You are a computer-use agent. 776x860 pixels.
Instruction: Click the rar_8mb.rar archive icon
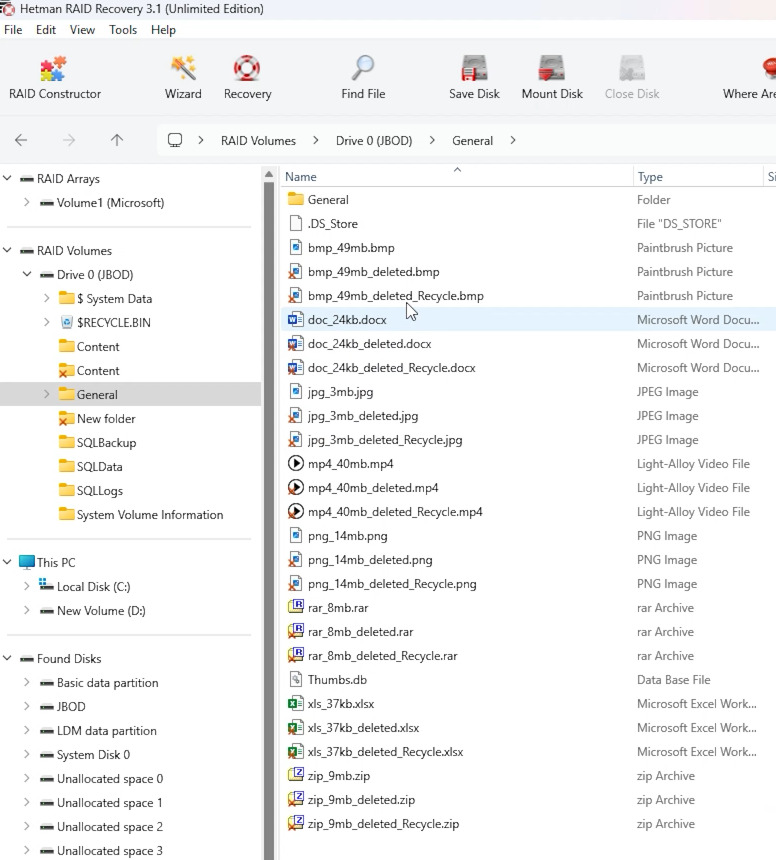tap(296, 607)
